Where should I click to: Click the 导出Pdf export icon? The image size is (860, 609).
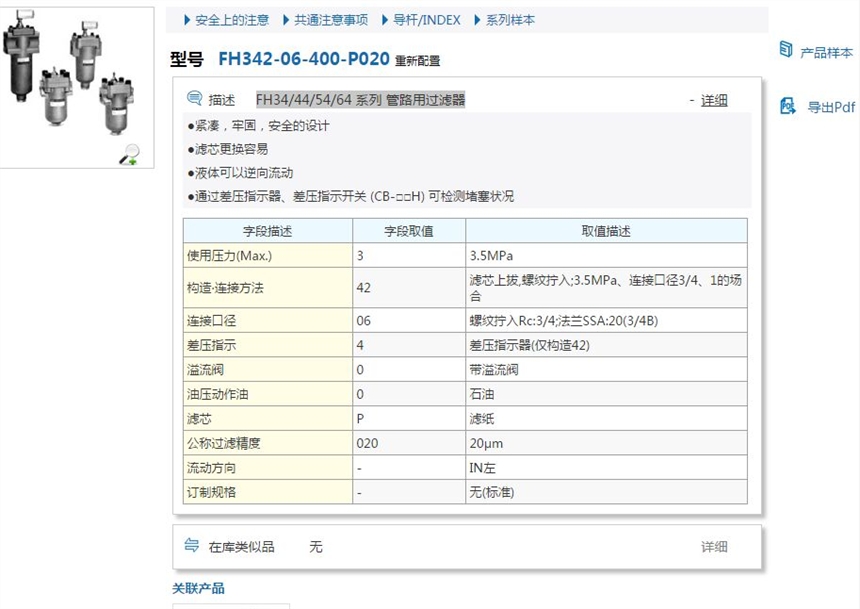click(x=787, y=106)
